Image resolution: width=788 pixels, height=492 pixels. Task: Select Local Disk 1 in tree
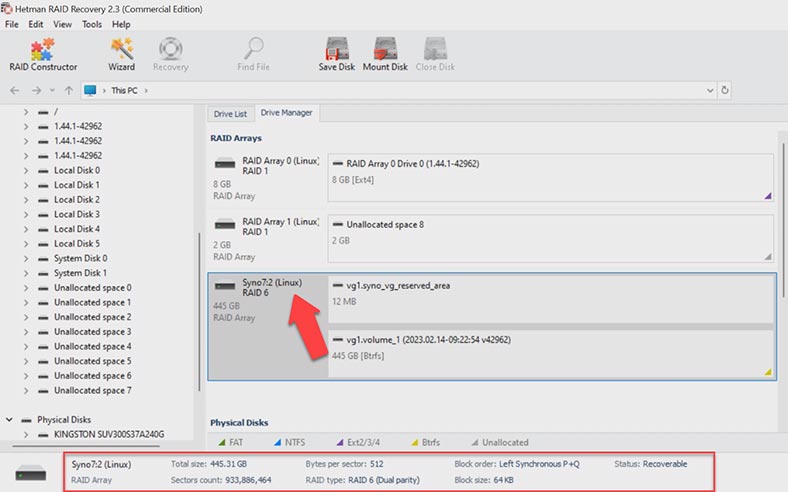[77, 185]
